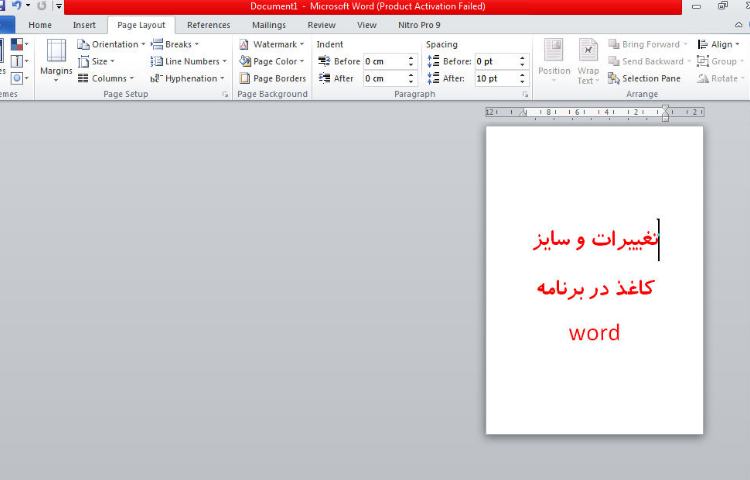Switch to the View tab
The width and height of the screenshot is (750, 480).
tap(366, 25)
